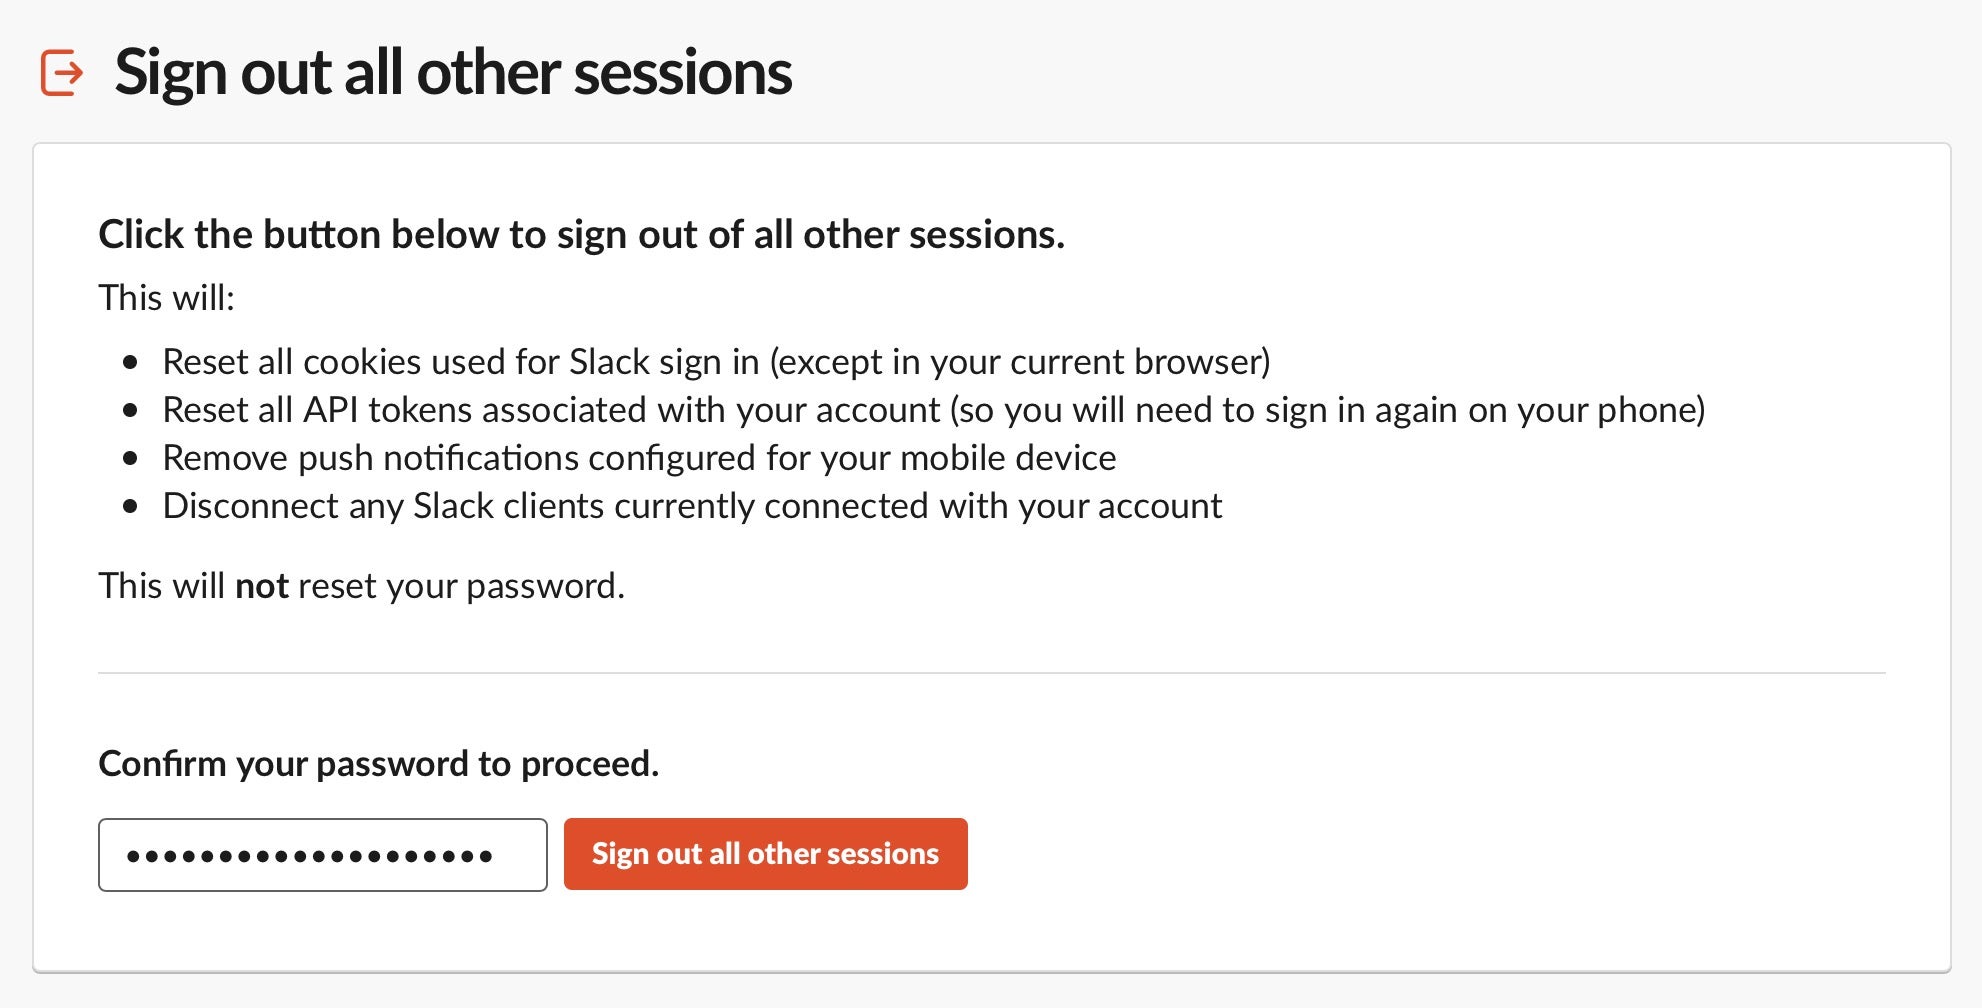Click the "Reset all API tokens" bullet text
The image size is (1982, 1008).
point(933,410)
